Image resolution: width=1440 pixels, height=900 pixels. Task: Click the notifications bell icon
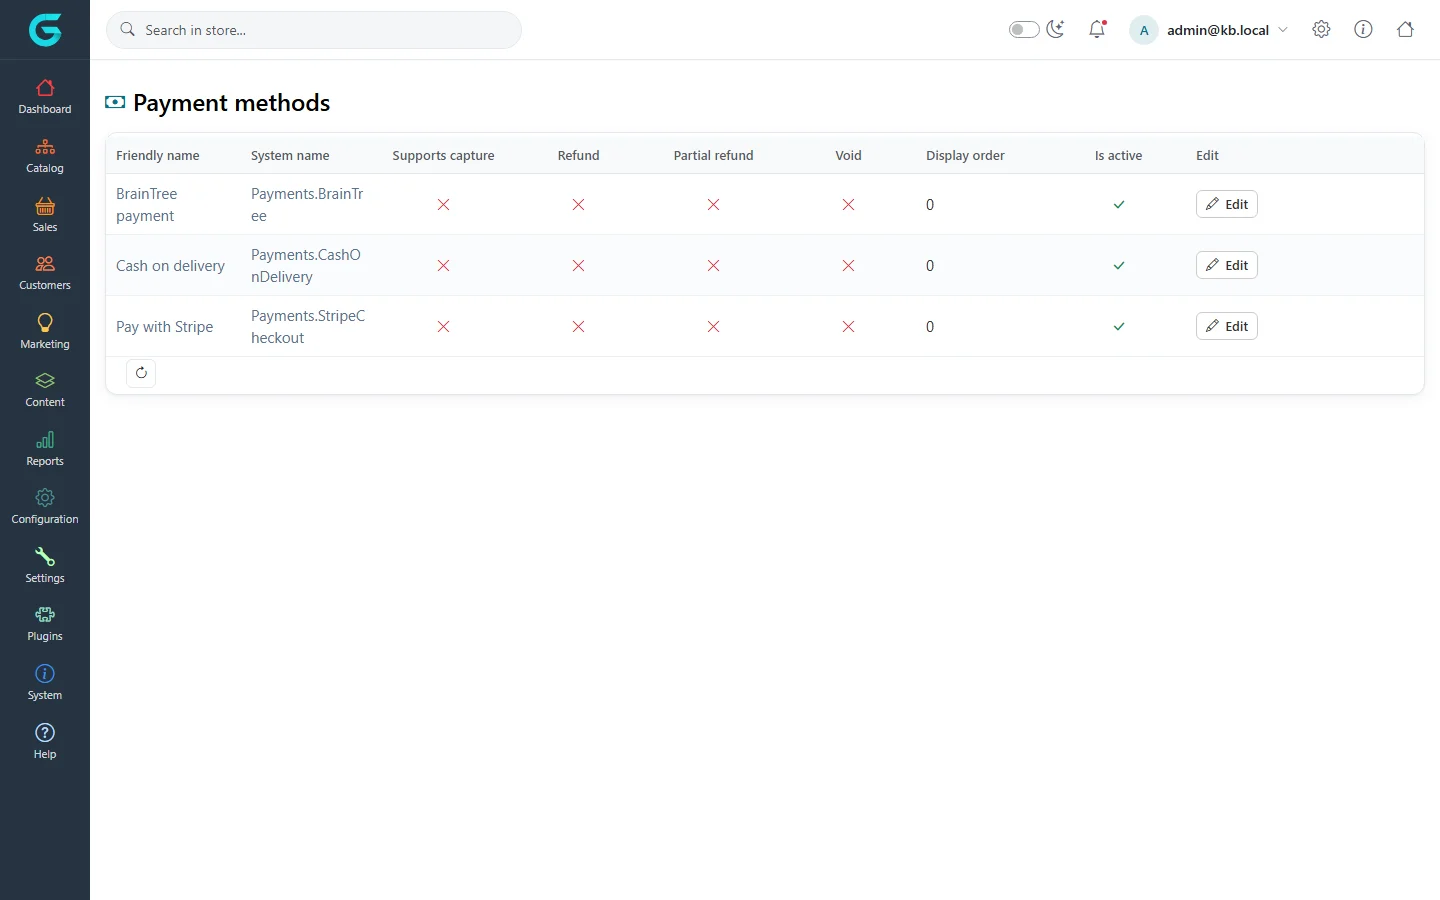(1097, 29)
